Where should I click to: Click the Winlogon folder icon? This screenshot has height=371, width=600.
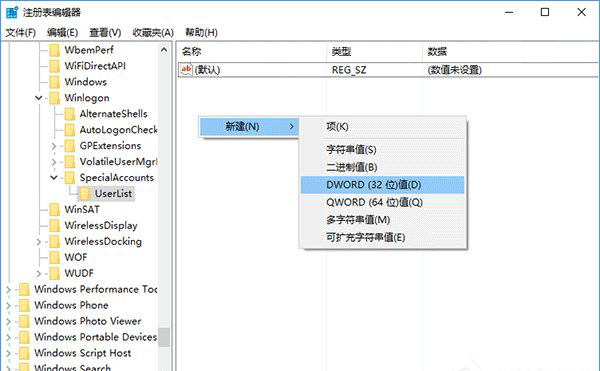pyautogui.click(x=55, y=98)
